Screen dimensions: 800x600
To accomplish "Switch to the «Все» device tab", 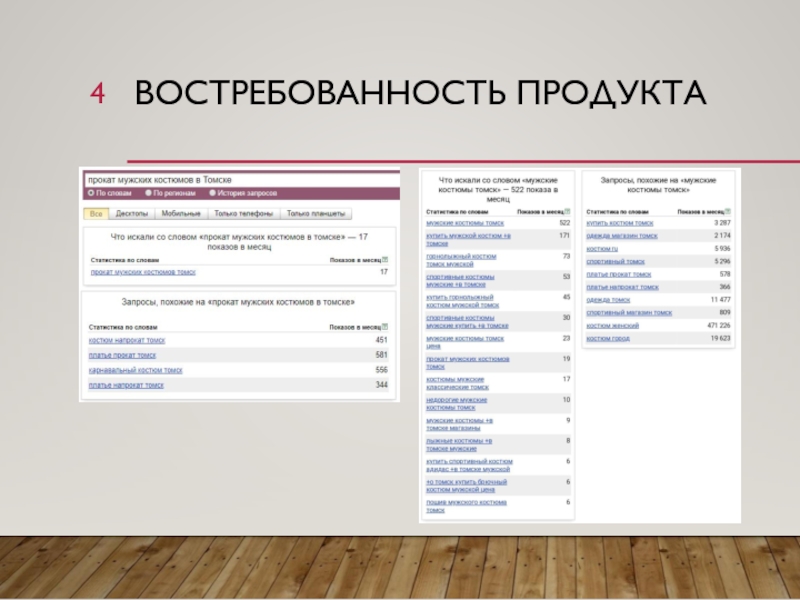I will [x=96, y=213].
